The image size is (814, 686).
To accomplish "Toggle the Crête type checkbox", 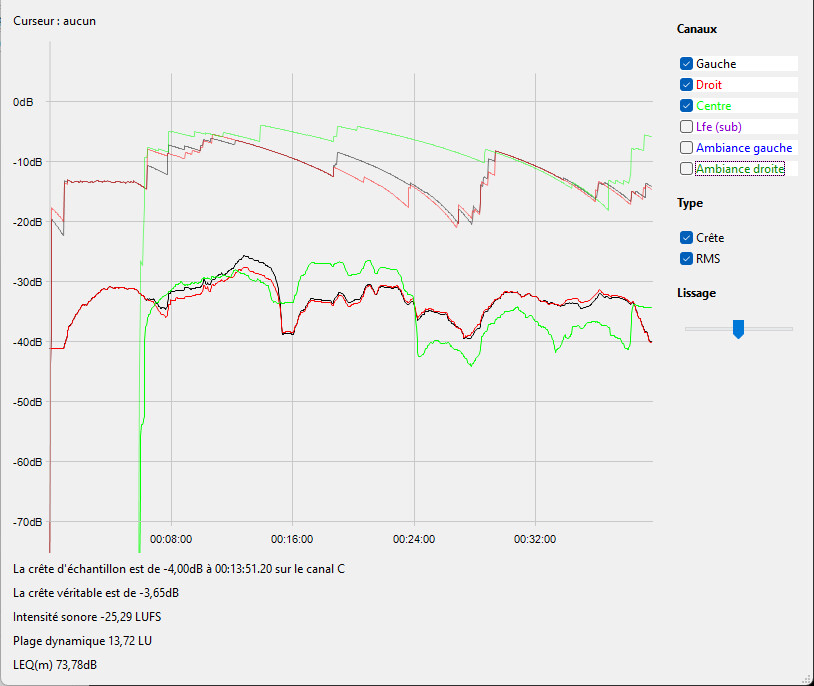I will (x=686, y=238).
